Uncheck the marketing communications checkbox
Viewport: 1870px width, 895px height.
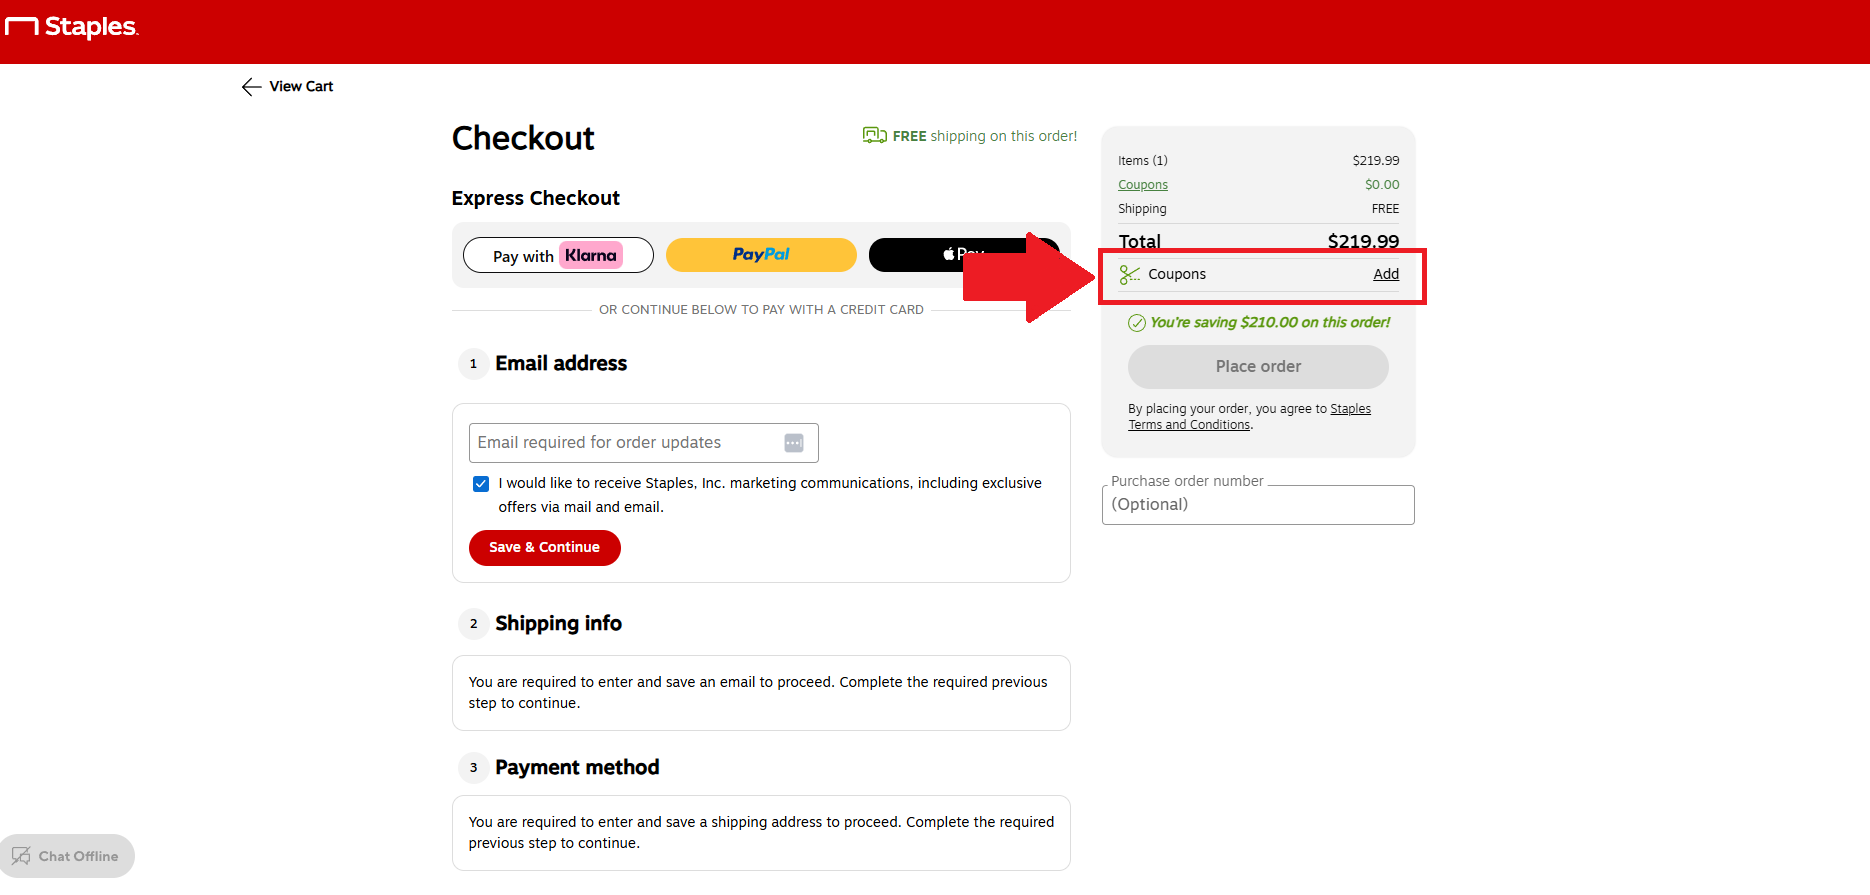point(481,484)
